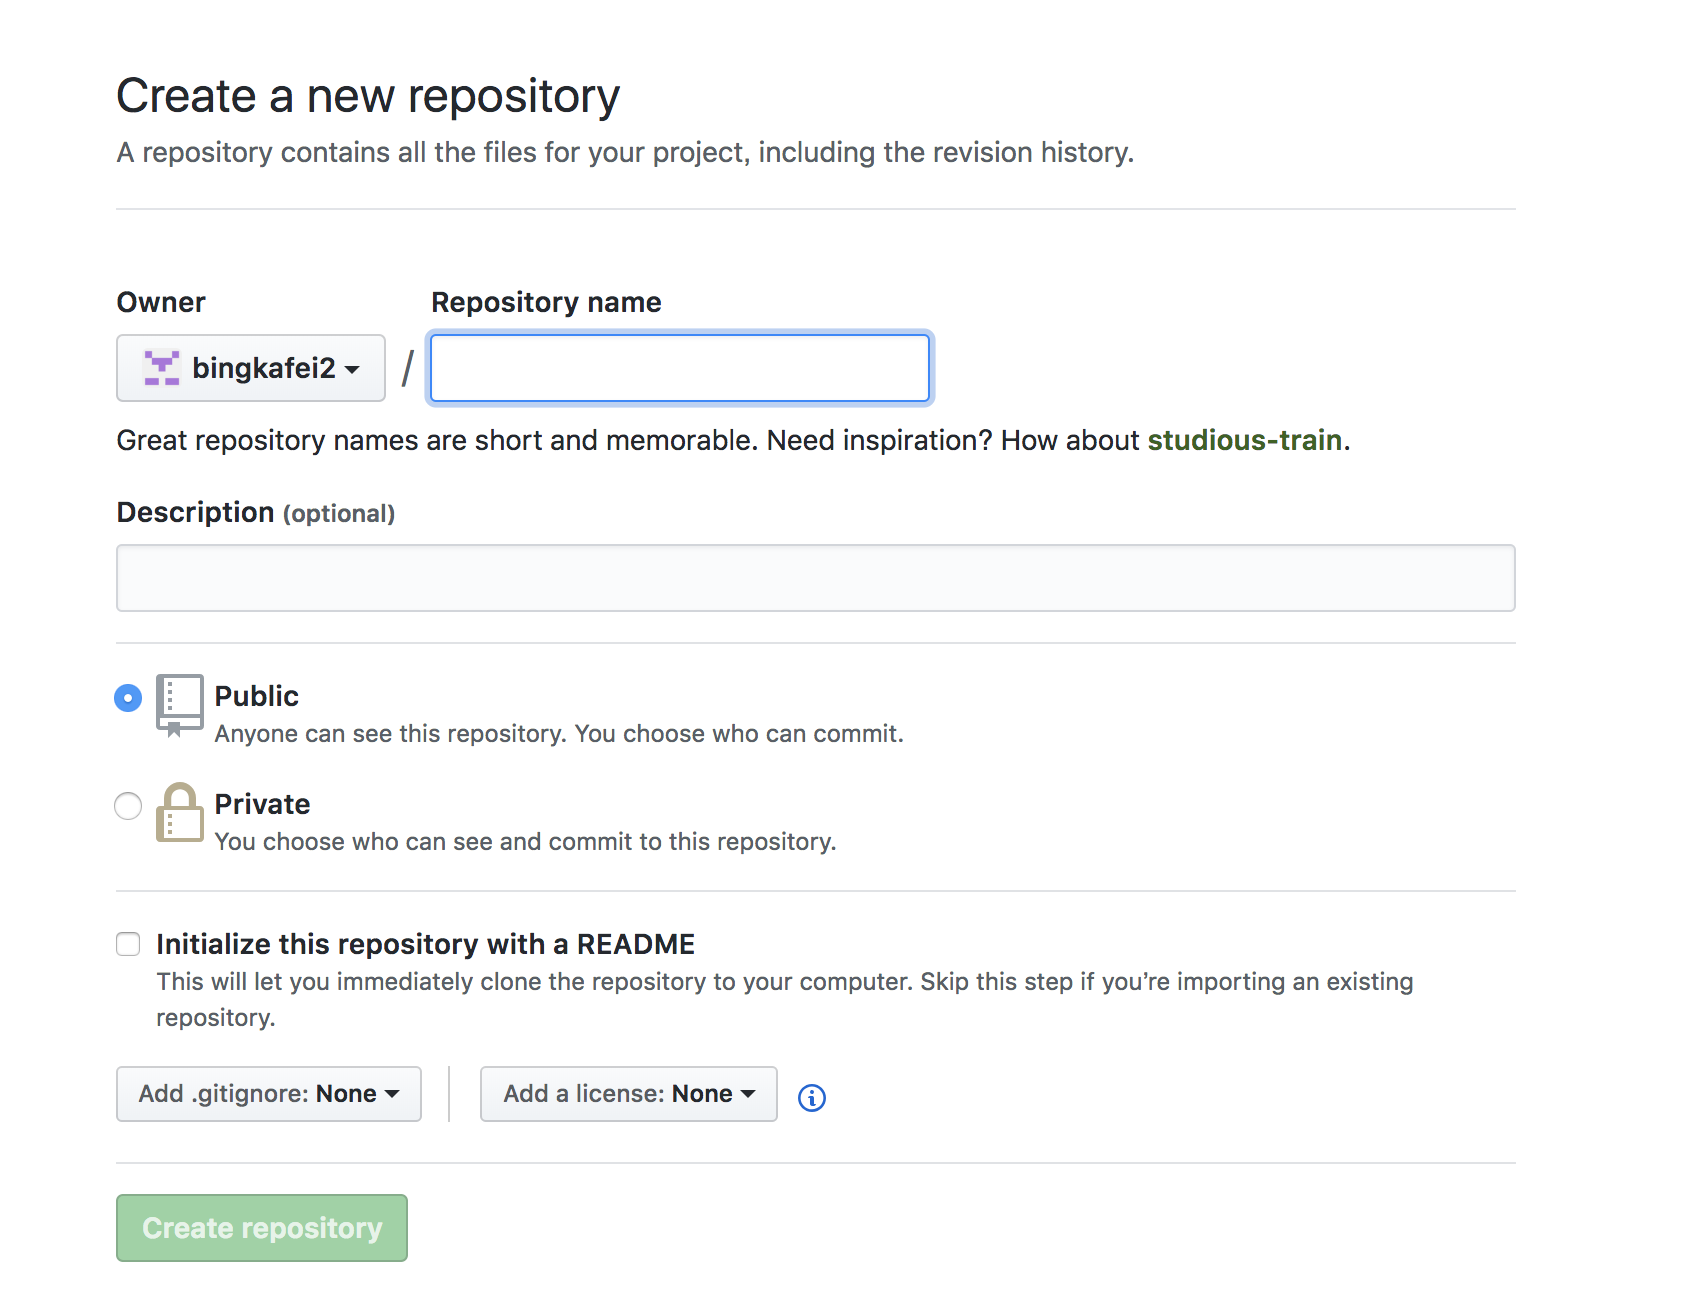Click into the Description text field

click(815, 577)
